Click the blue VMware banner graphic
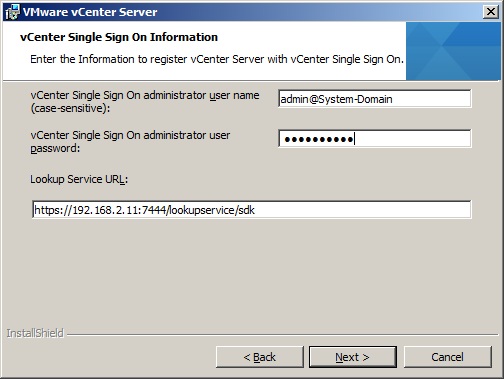 (x=453, y=51)
